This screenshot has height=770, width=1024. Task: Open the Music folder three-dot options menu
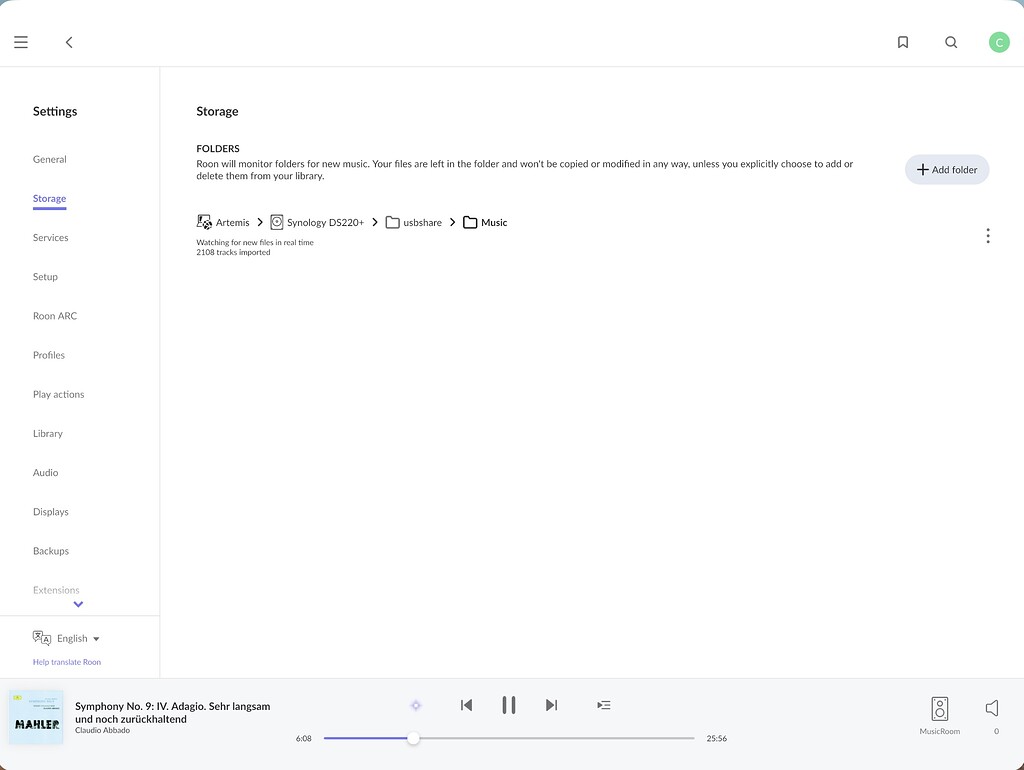[987, 236]
